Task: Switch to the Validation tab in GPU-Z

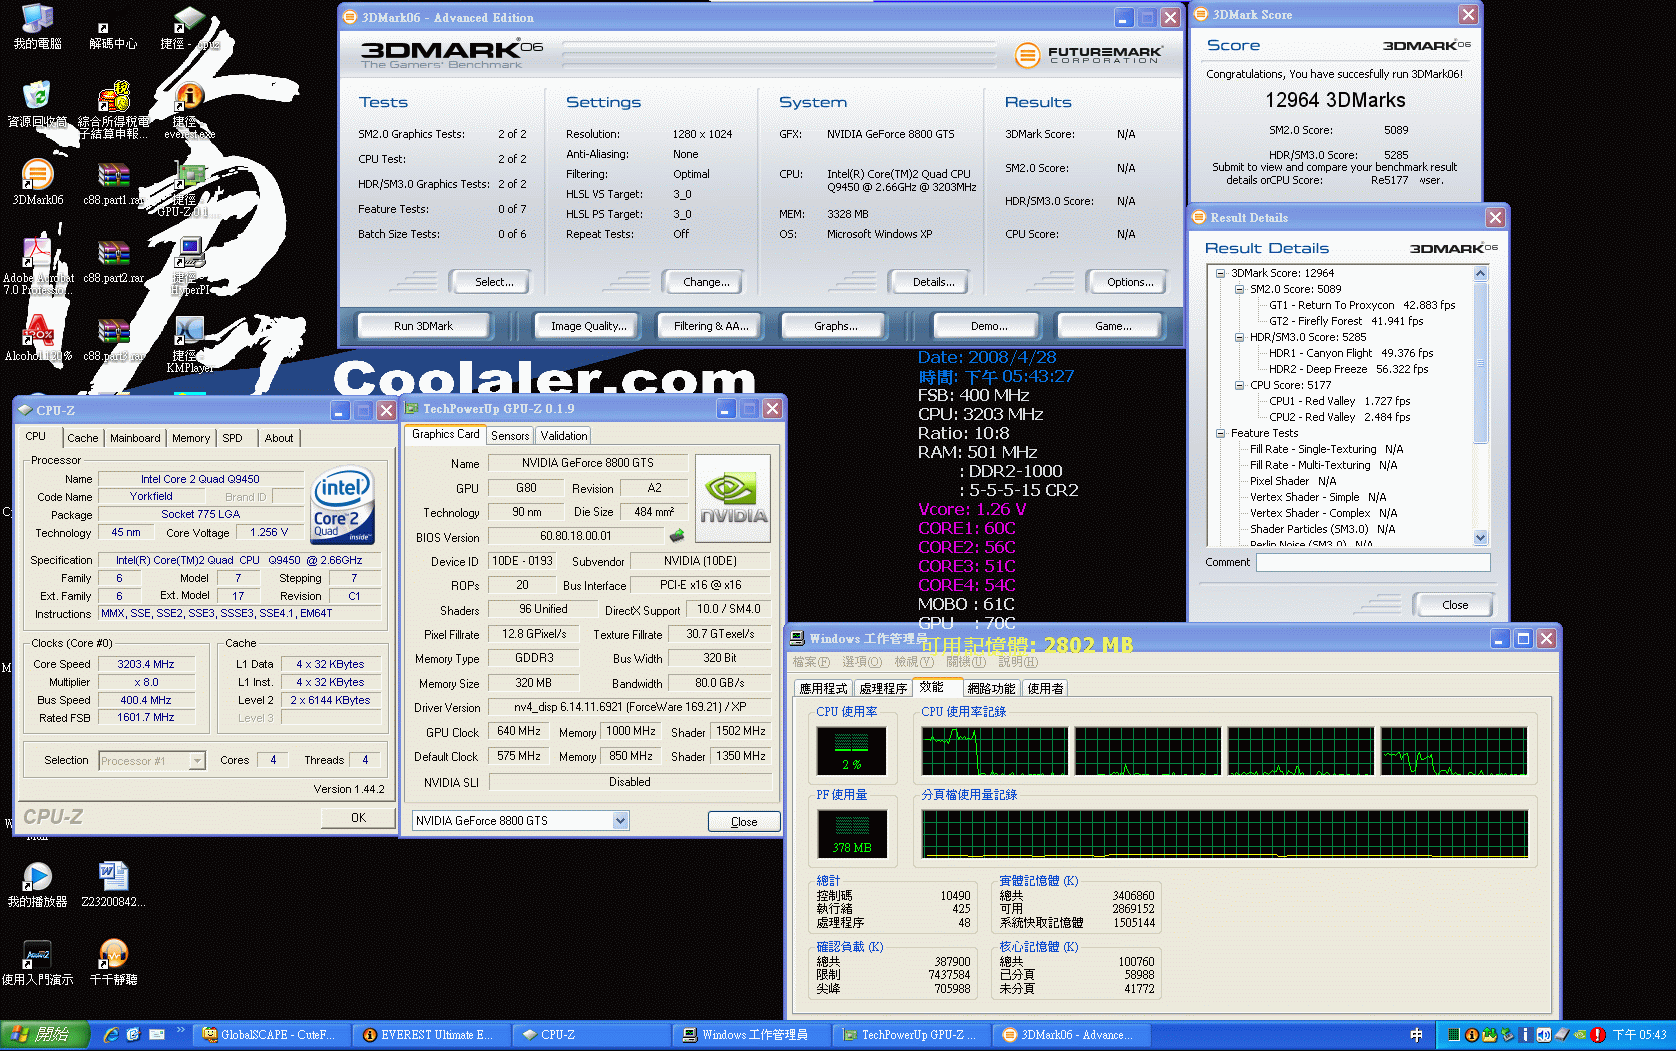Action: 564,436
